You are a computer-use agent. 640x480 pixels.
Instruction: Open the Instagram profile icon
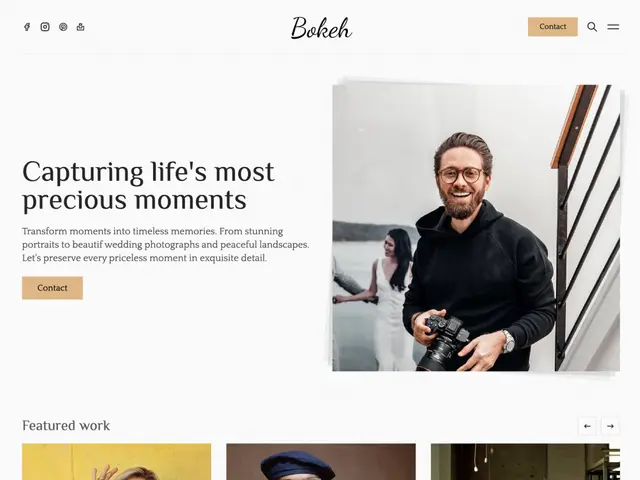tap(45, 27)
